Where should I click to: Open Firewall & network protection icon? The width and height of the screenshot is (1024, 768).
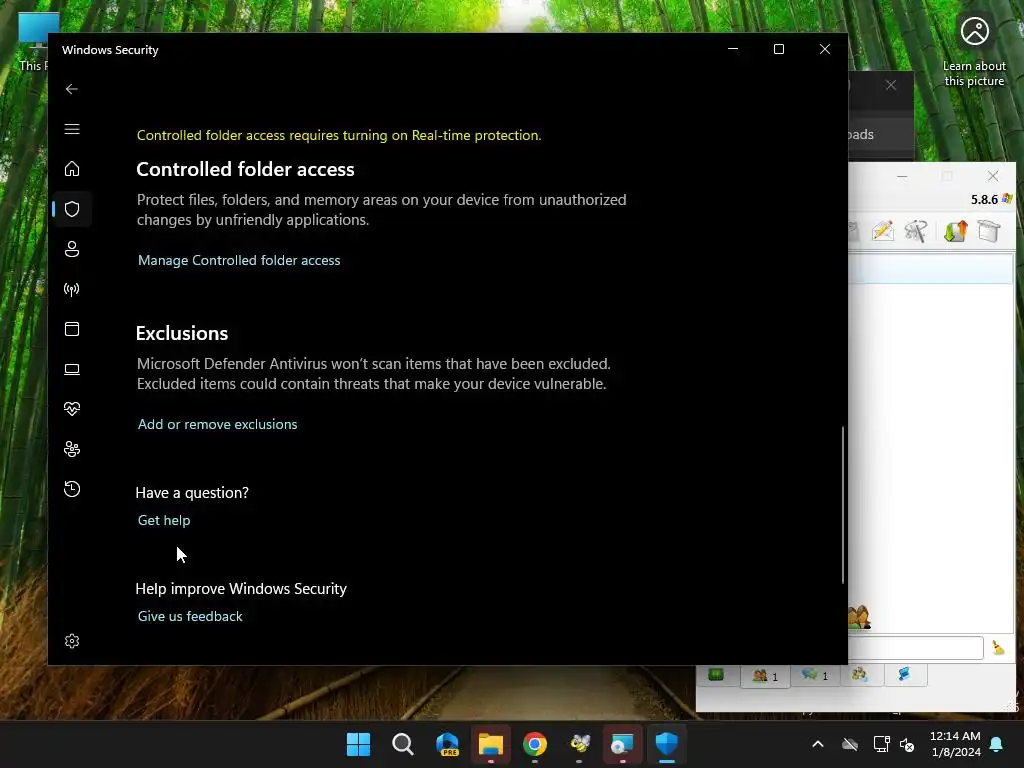72,289
